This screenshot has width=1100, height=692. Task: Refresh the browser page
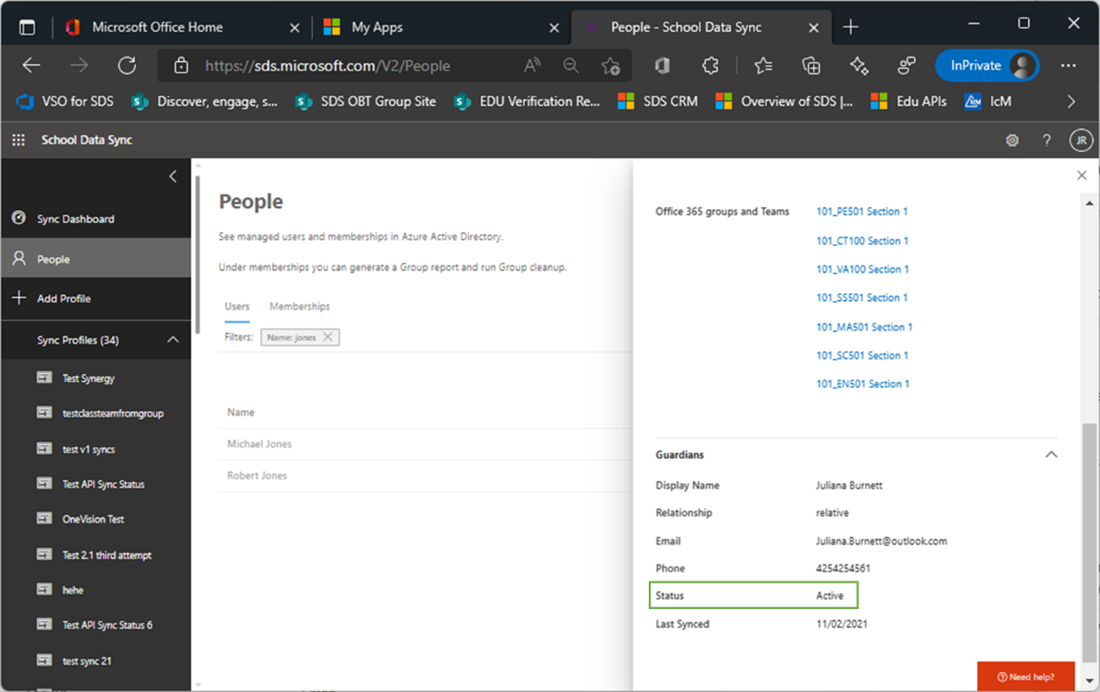coord(127,66)
